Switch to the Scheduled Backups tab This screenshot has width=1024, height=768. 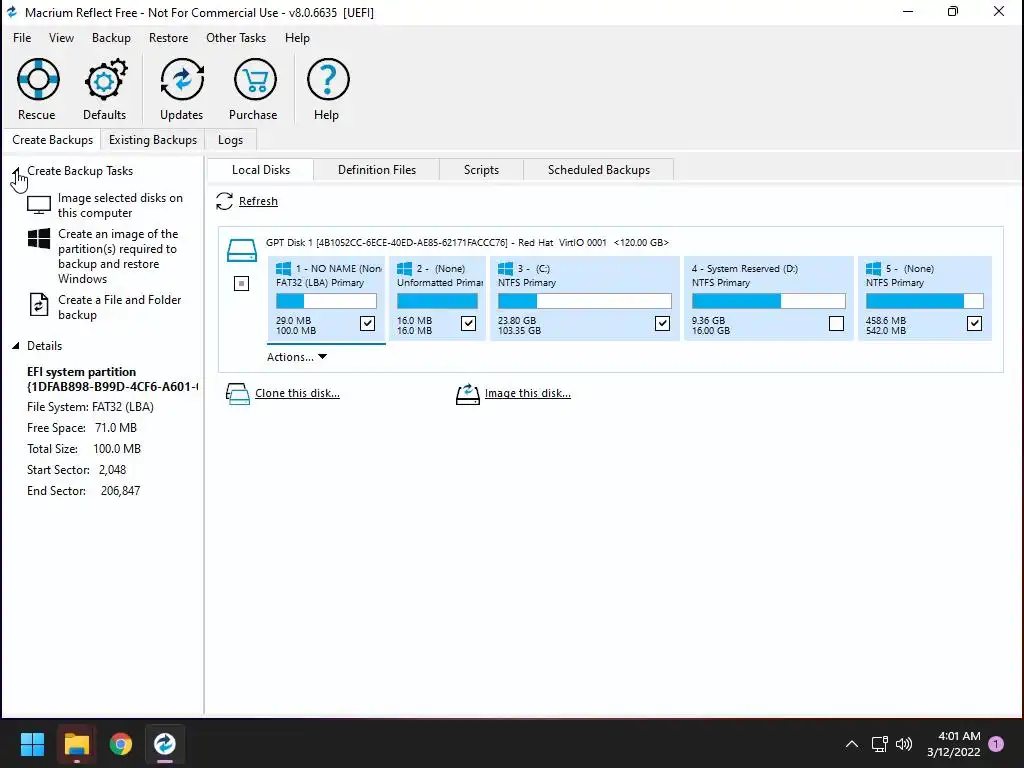[599, 170]
